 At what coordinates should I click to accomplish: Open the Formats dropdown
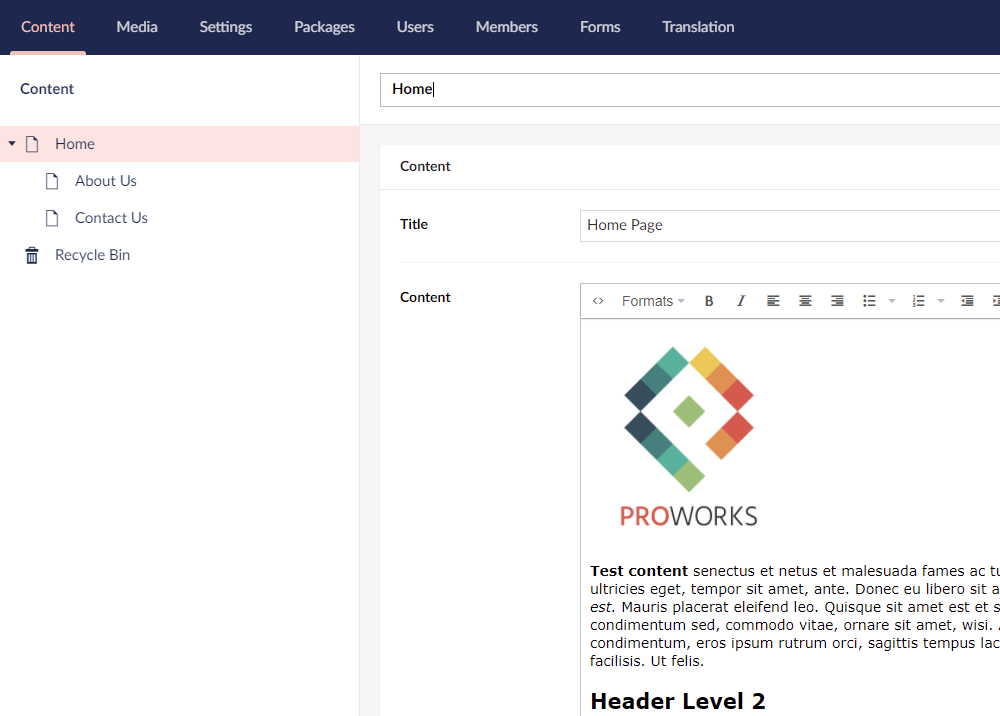[652, 301]
